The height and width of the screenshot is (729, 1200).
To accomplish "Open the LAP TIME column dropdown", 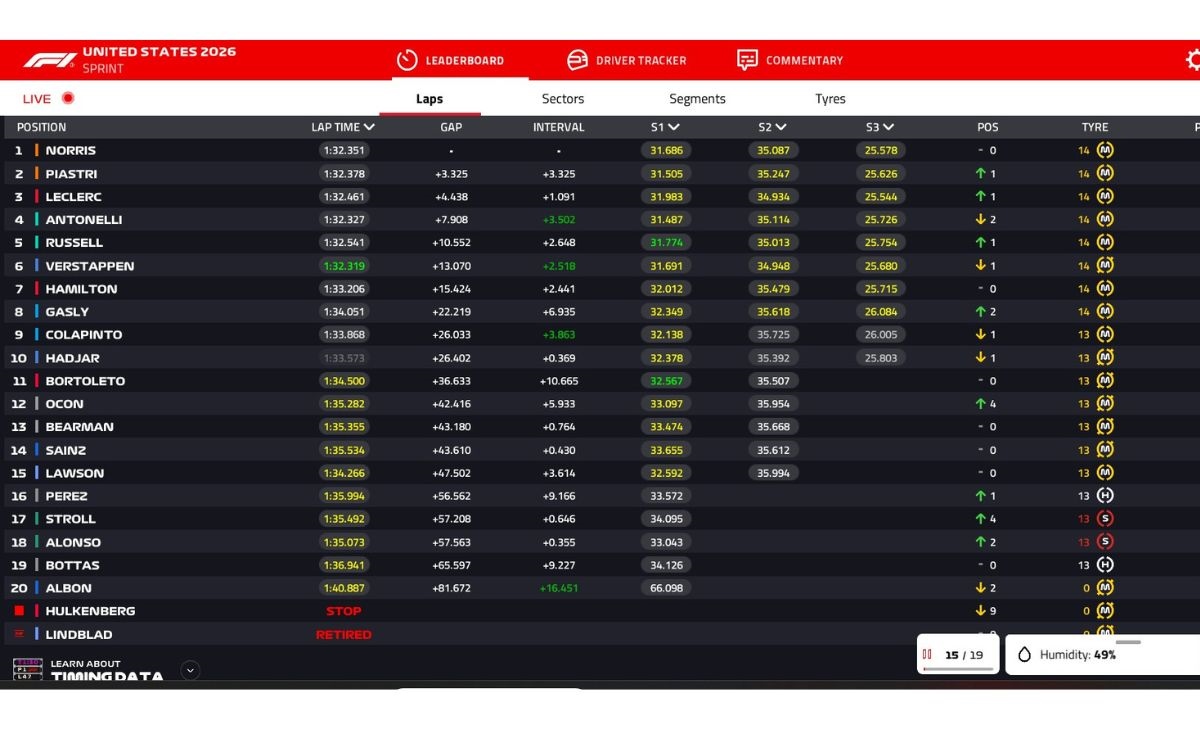I will tap(370, 127).
